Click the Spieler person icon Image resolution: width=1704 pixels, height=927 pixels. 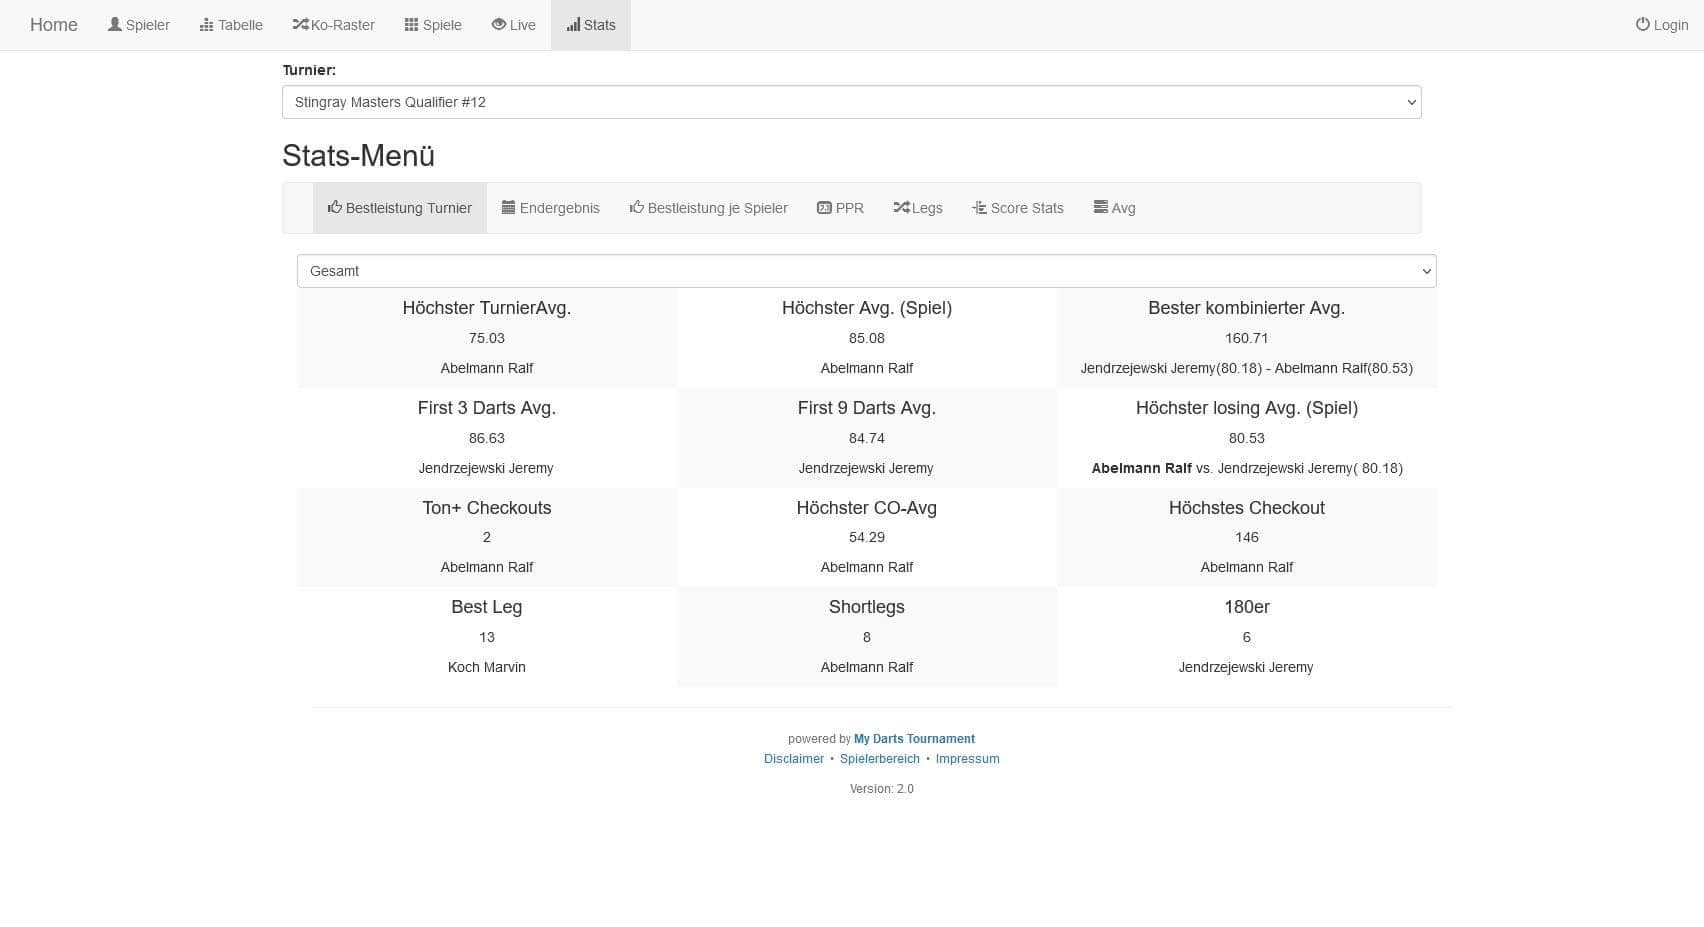click(115, 25)
